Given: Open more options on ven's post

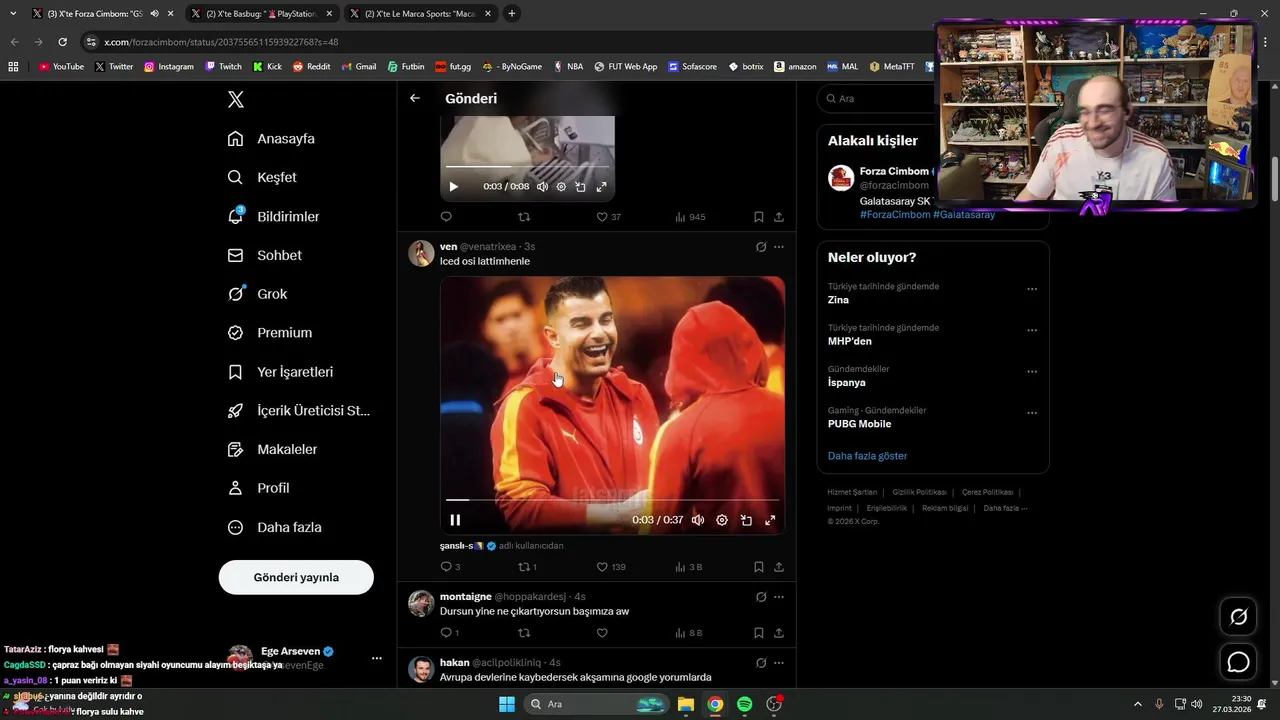Looking at the screenshot, I should [x=779, y=247].
